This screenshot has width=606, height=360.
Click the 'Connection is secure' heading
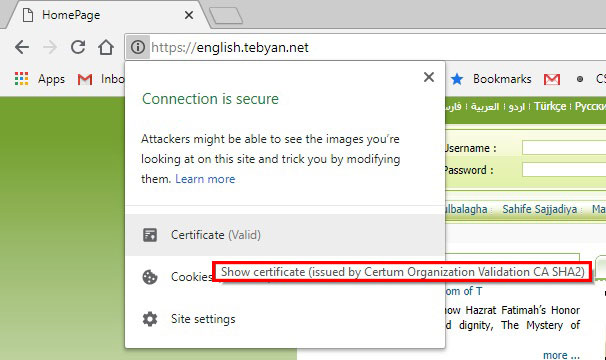coord(210,99)
